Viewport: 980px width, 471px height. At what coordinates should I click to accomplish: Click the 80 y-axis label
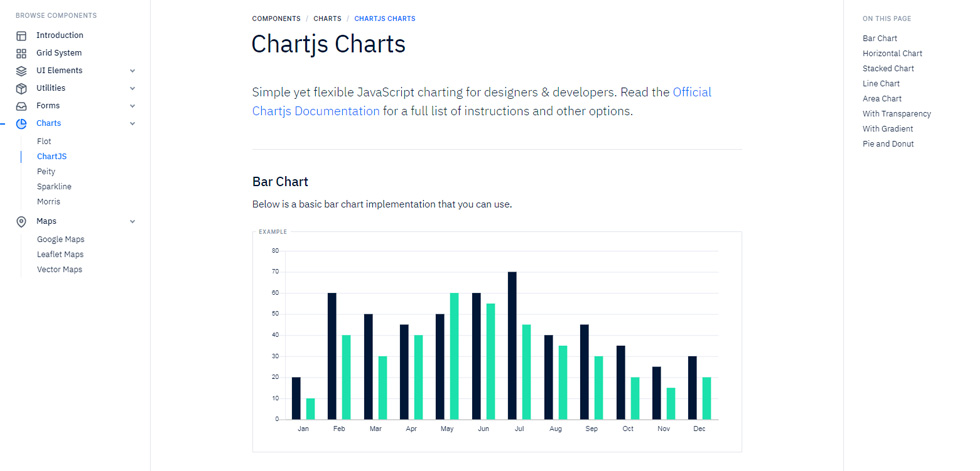point(275,251)
